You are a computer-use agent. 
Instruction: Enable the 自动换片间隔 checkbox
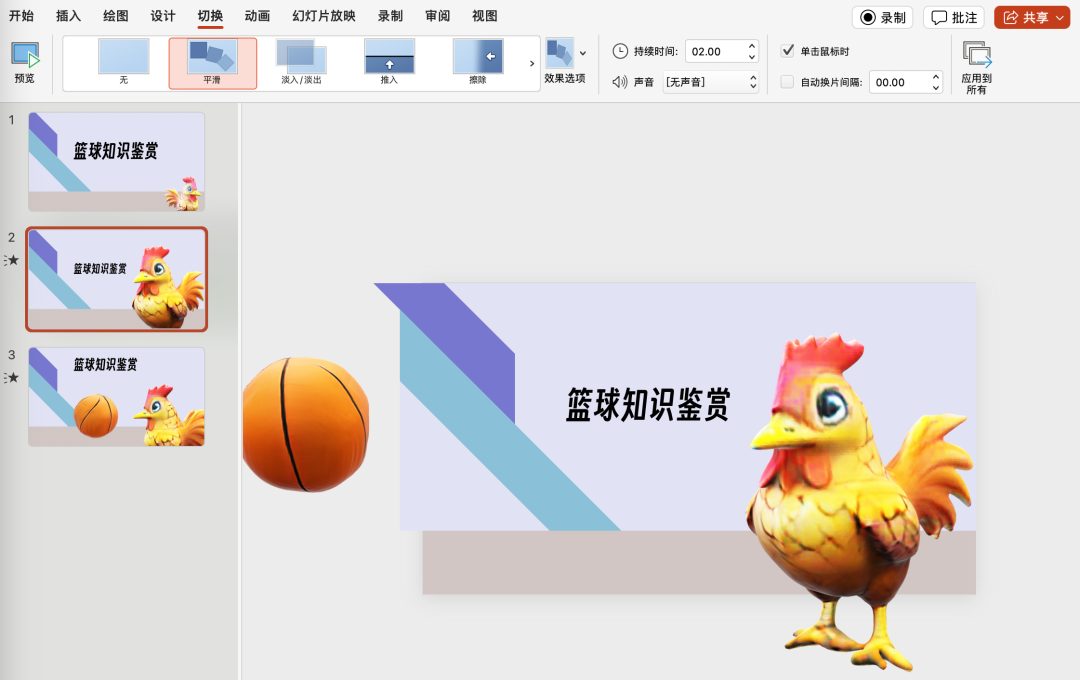point(787,82)
